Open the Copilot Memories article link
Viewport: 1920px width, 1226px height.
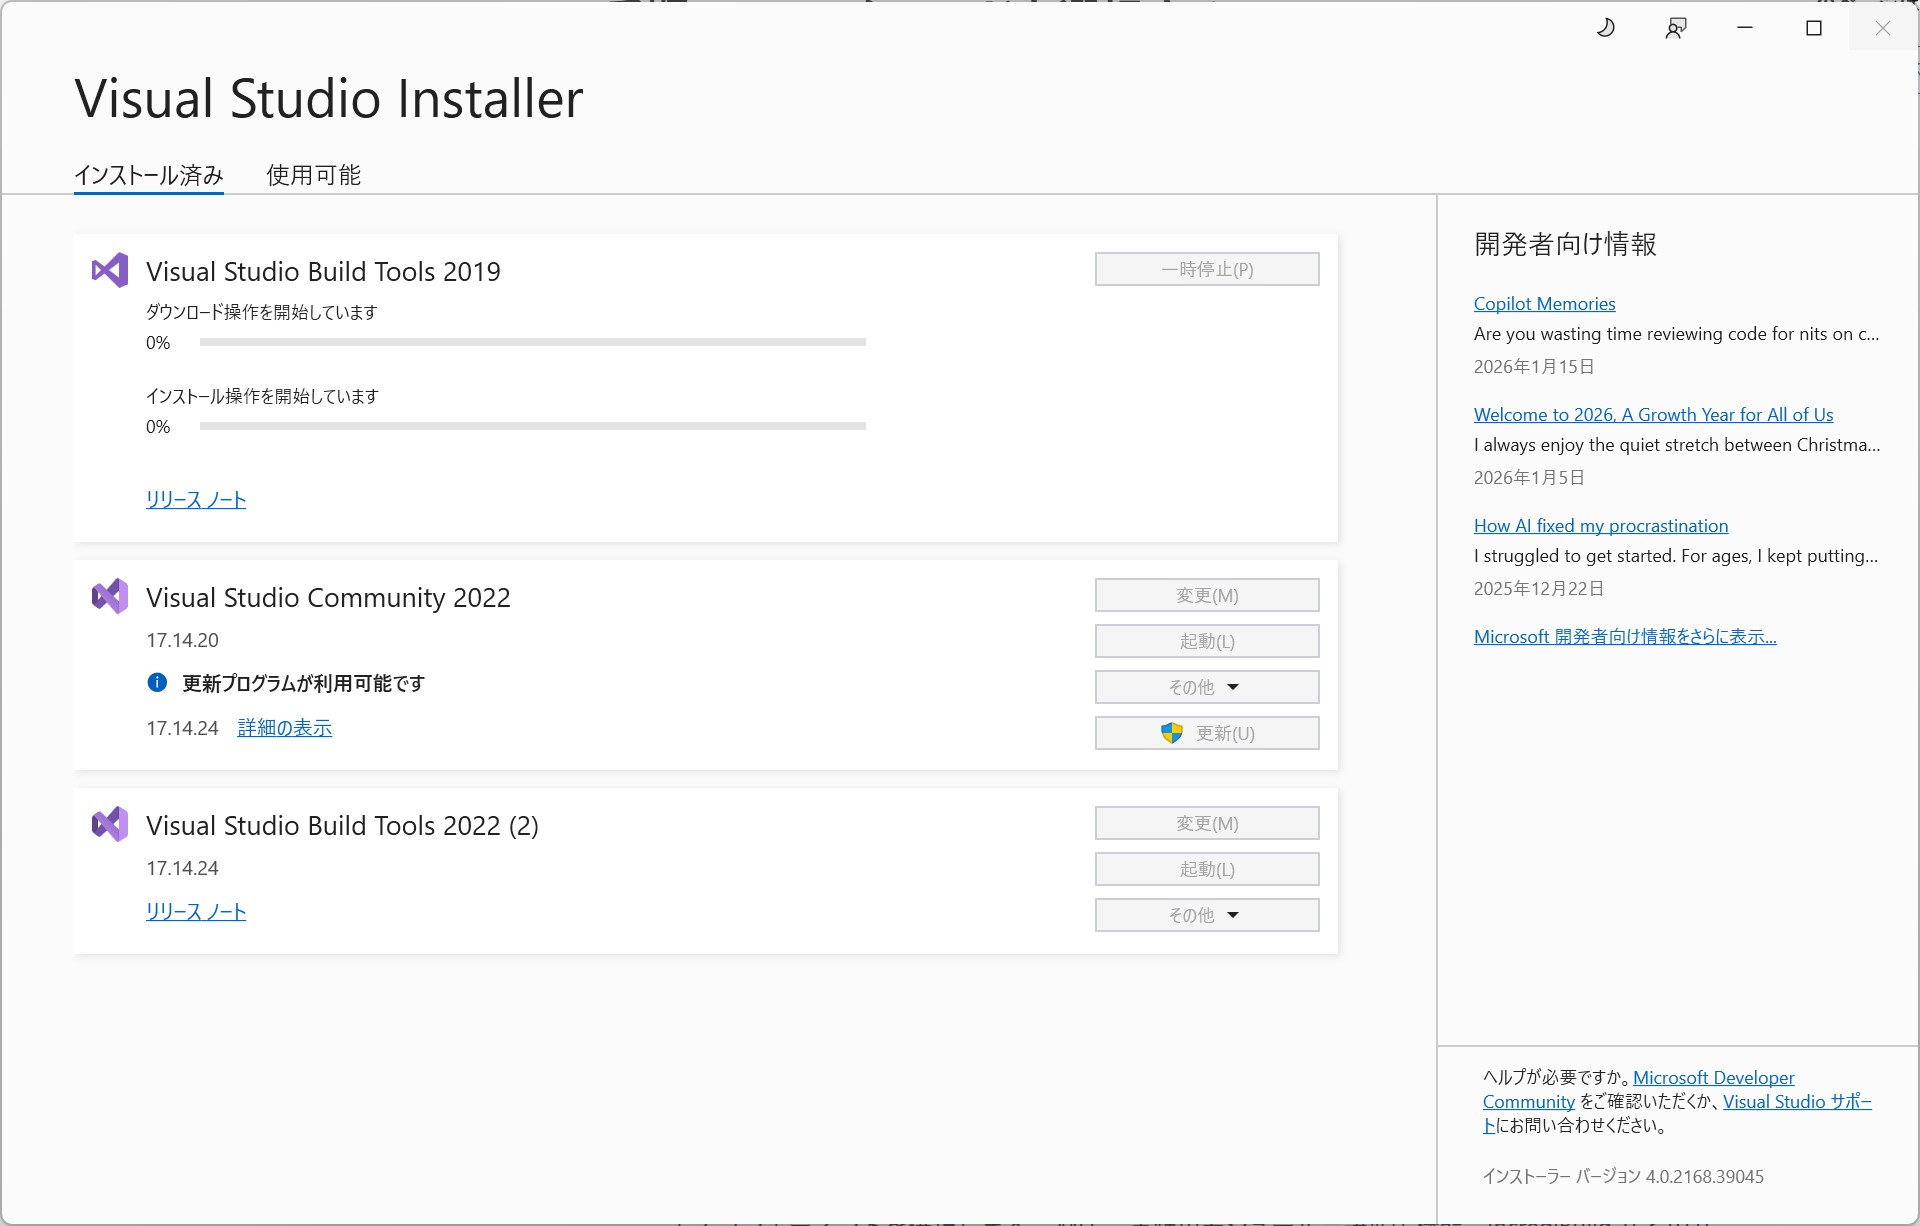coord(1544,304)
